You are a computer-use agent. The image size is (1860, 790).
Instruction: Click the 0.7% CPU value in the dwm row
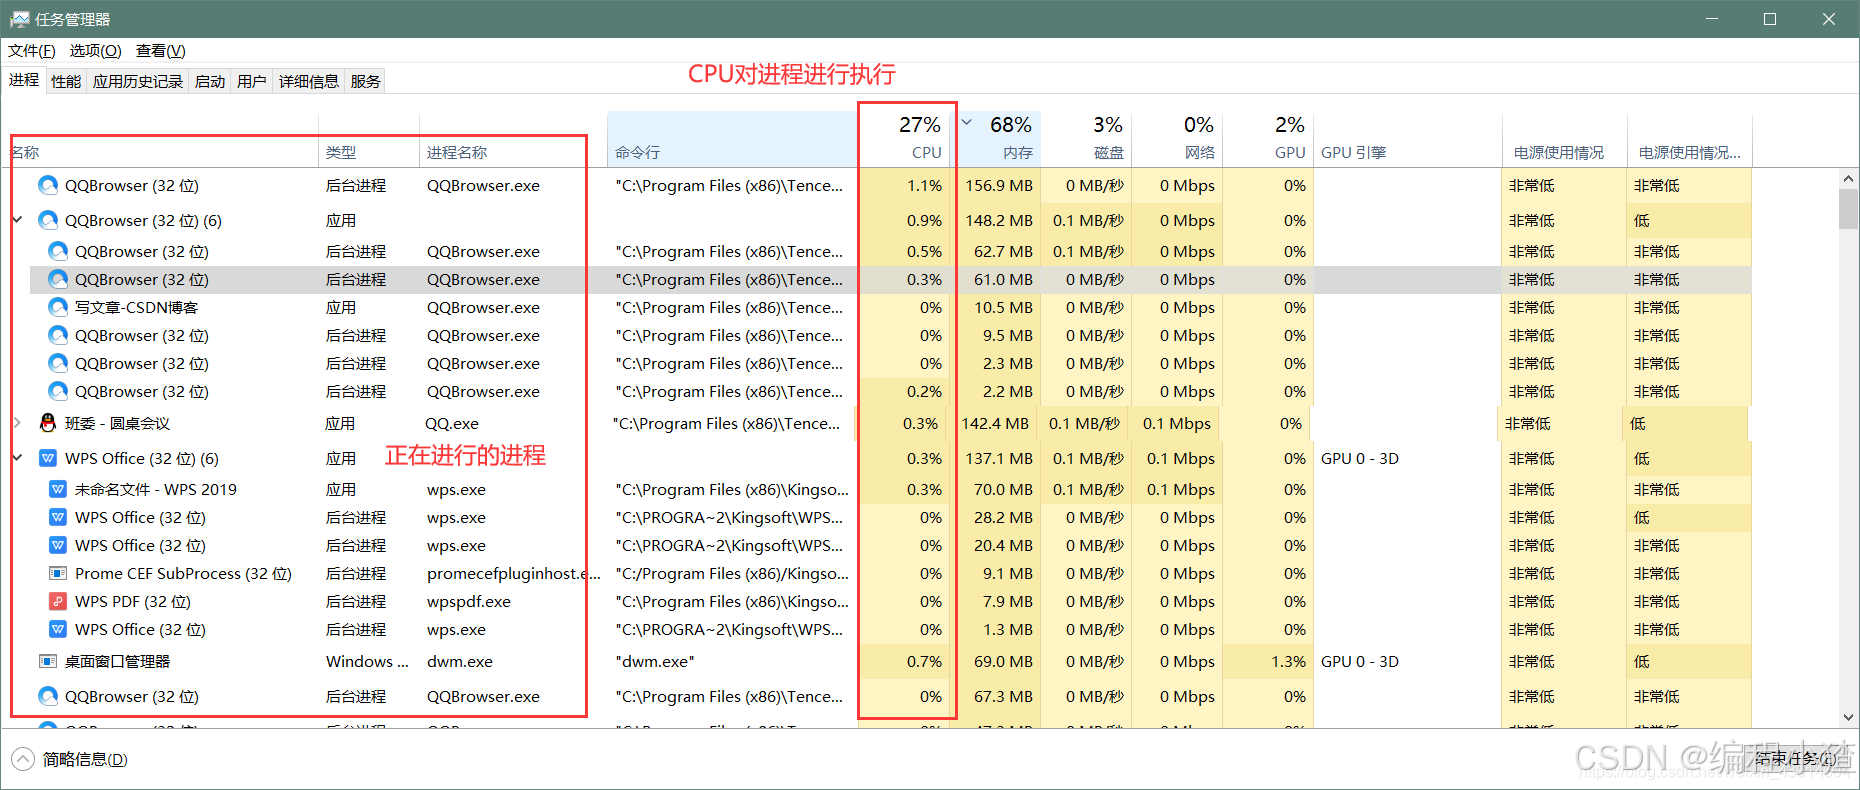(925, 661)
